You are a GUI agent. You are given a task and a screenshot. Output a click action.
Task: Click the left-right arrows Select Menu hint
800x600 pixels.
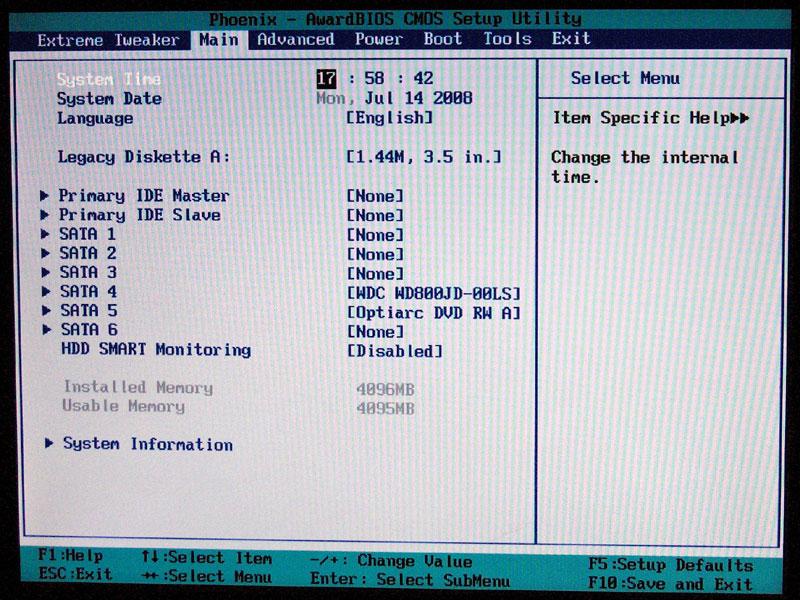(x=207, y=577)
